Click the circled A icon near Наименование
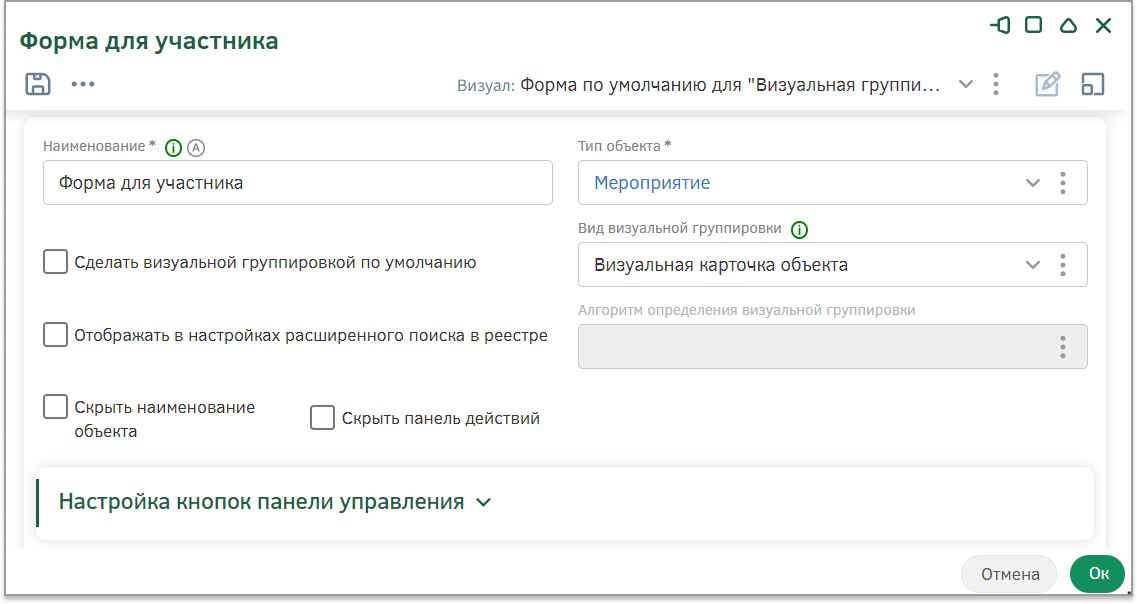The image size is (1137, 604). coord(196,148)
